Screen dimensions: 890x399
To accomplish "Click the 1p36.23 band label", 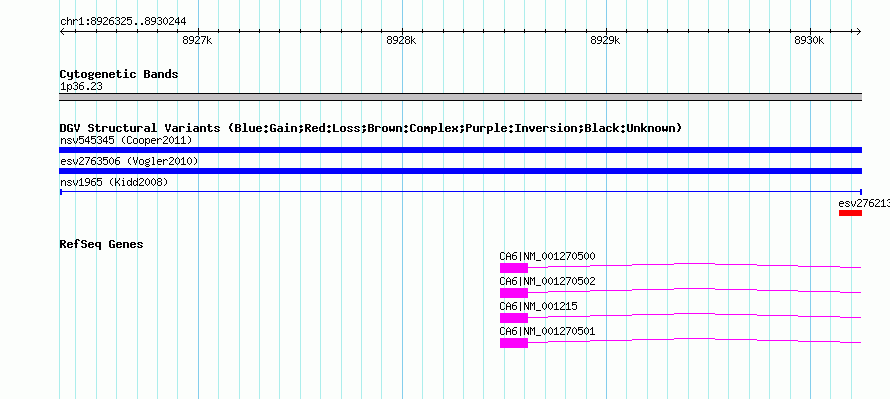I will [81, 87].
